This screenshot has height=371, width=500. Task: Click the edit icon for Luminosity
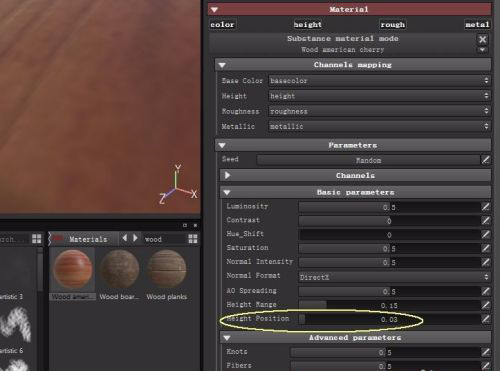485,207
